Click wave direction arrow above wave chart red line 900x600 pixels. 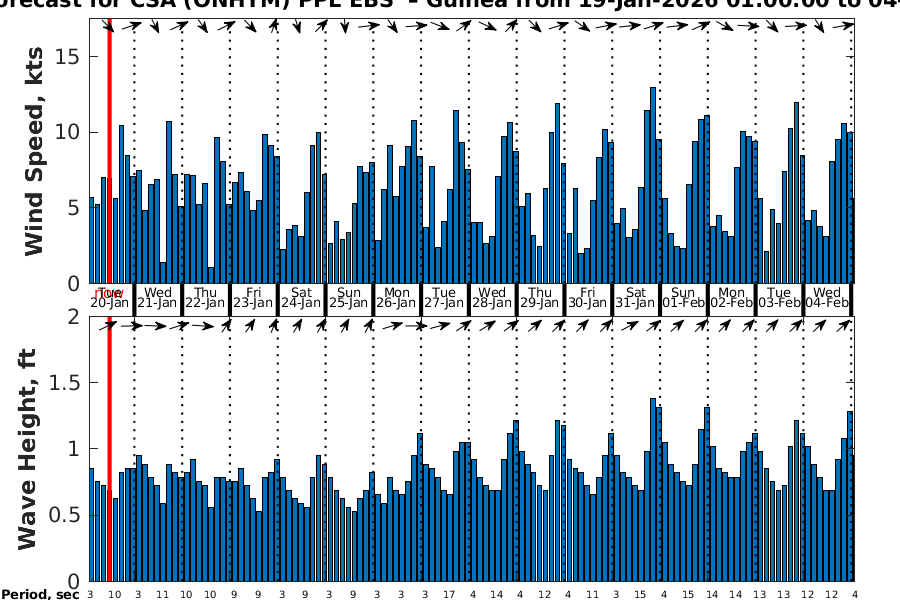coord(108,325)
